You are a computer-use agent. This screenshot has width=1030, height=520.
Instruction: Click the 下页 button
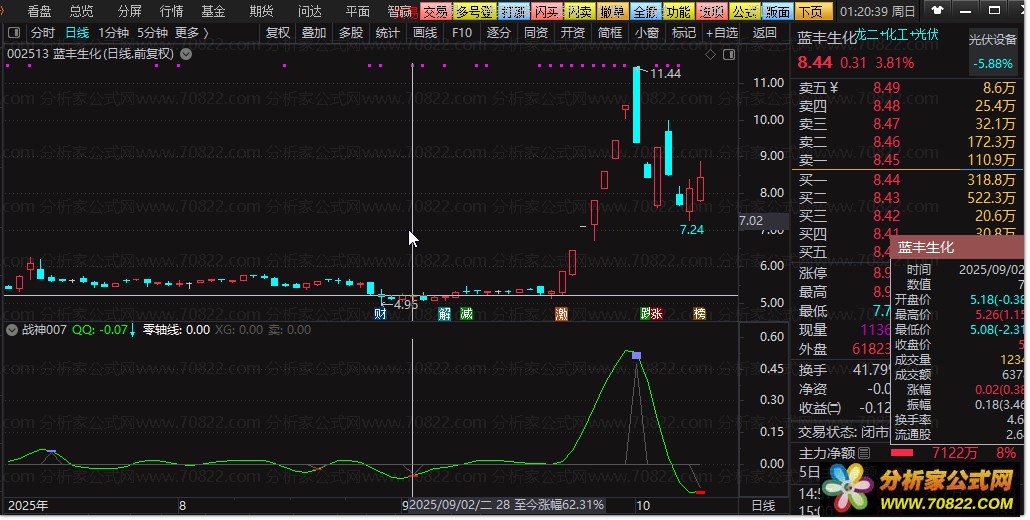(813, 11)
